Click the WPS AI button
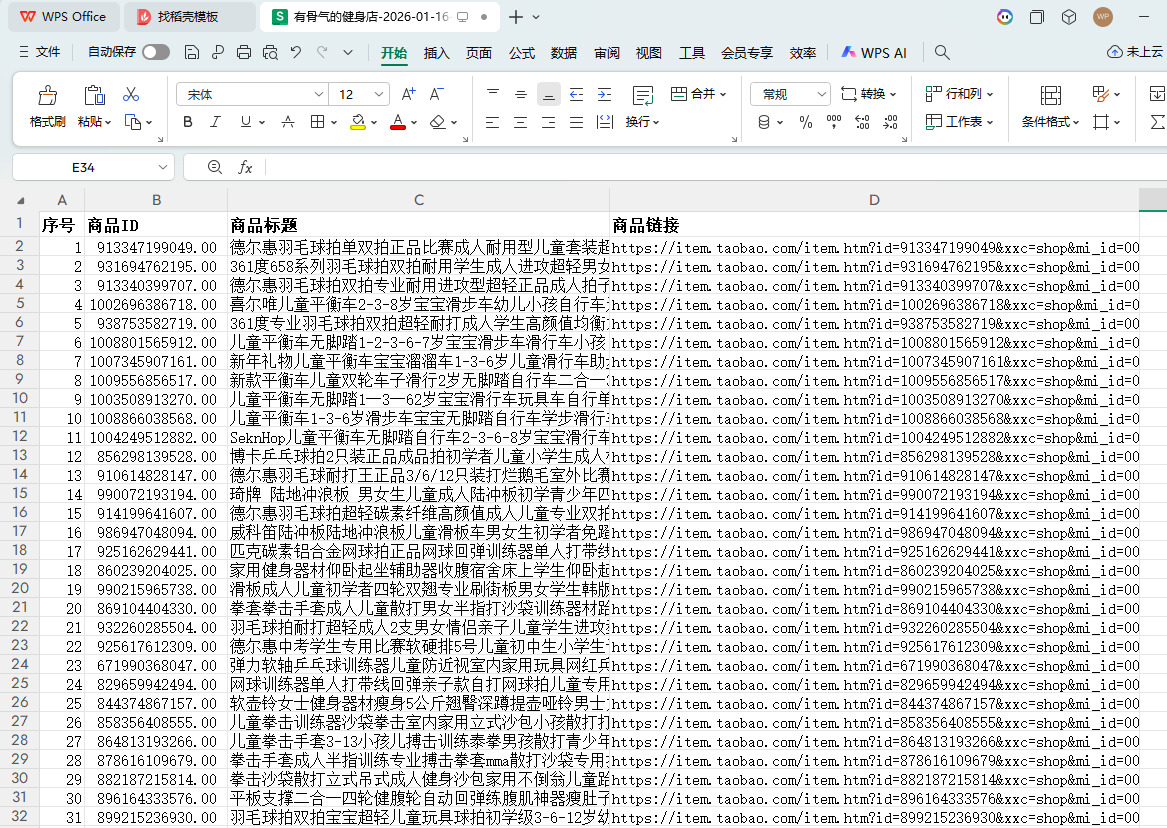 [874, 52]
